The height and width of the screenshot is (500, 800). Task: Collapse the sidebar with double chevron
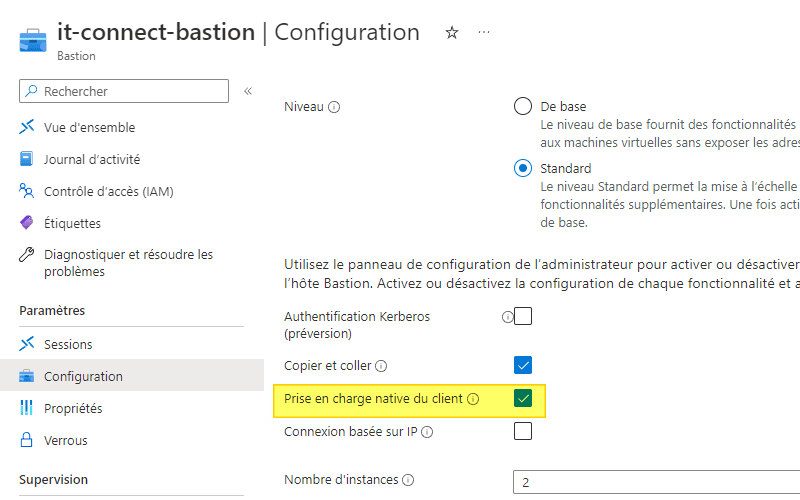pyautogui.click(x=248, y=91)
